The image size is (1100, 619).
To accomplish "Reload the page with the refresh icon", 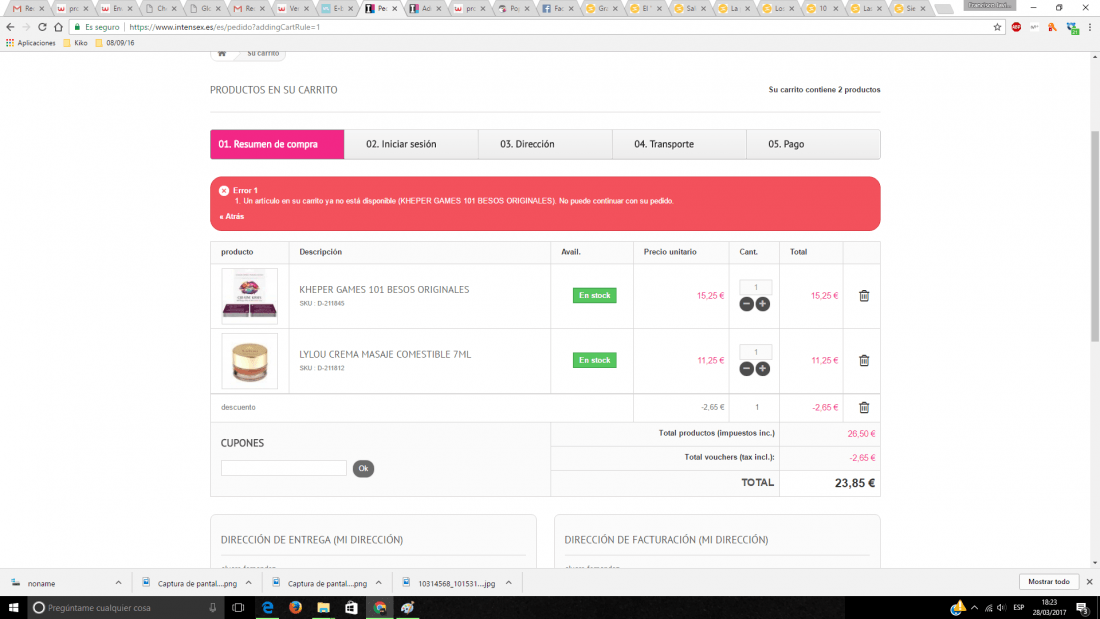I will pyautogui.click(x=42, y=27).
